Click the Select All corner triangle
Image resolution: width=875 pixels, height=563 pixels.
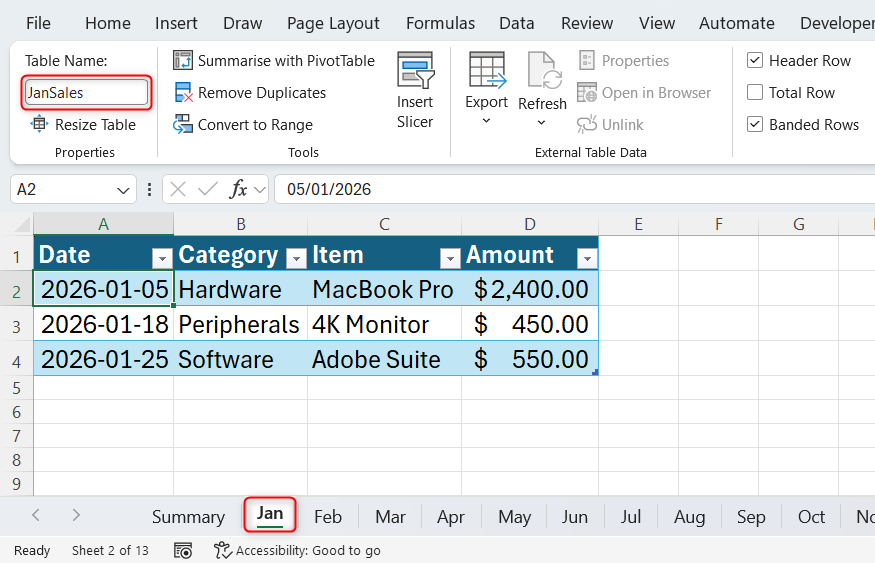pos(22,224)
